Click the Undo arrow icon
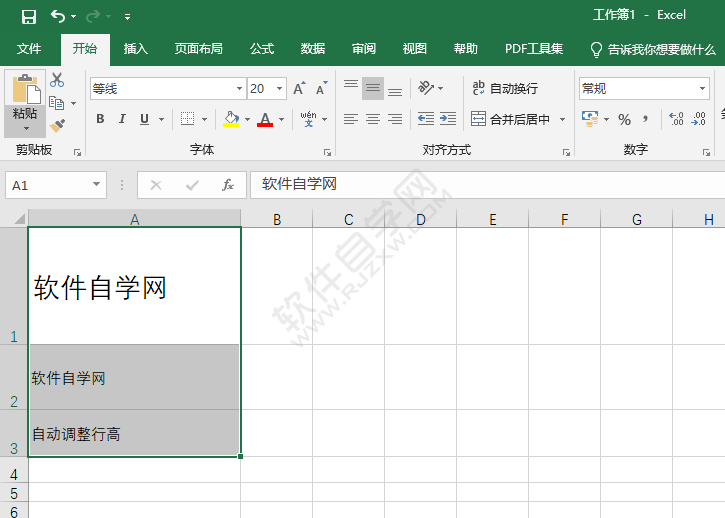 tap(58, 17)
